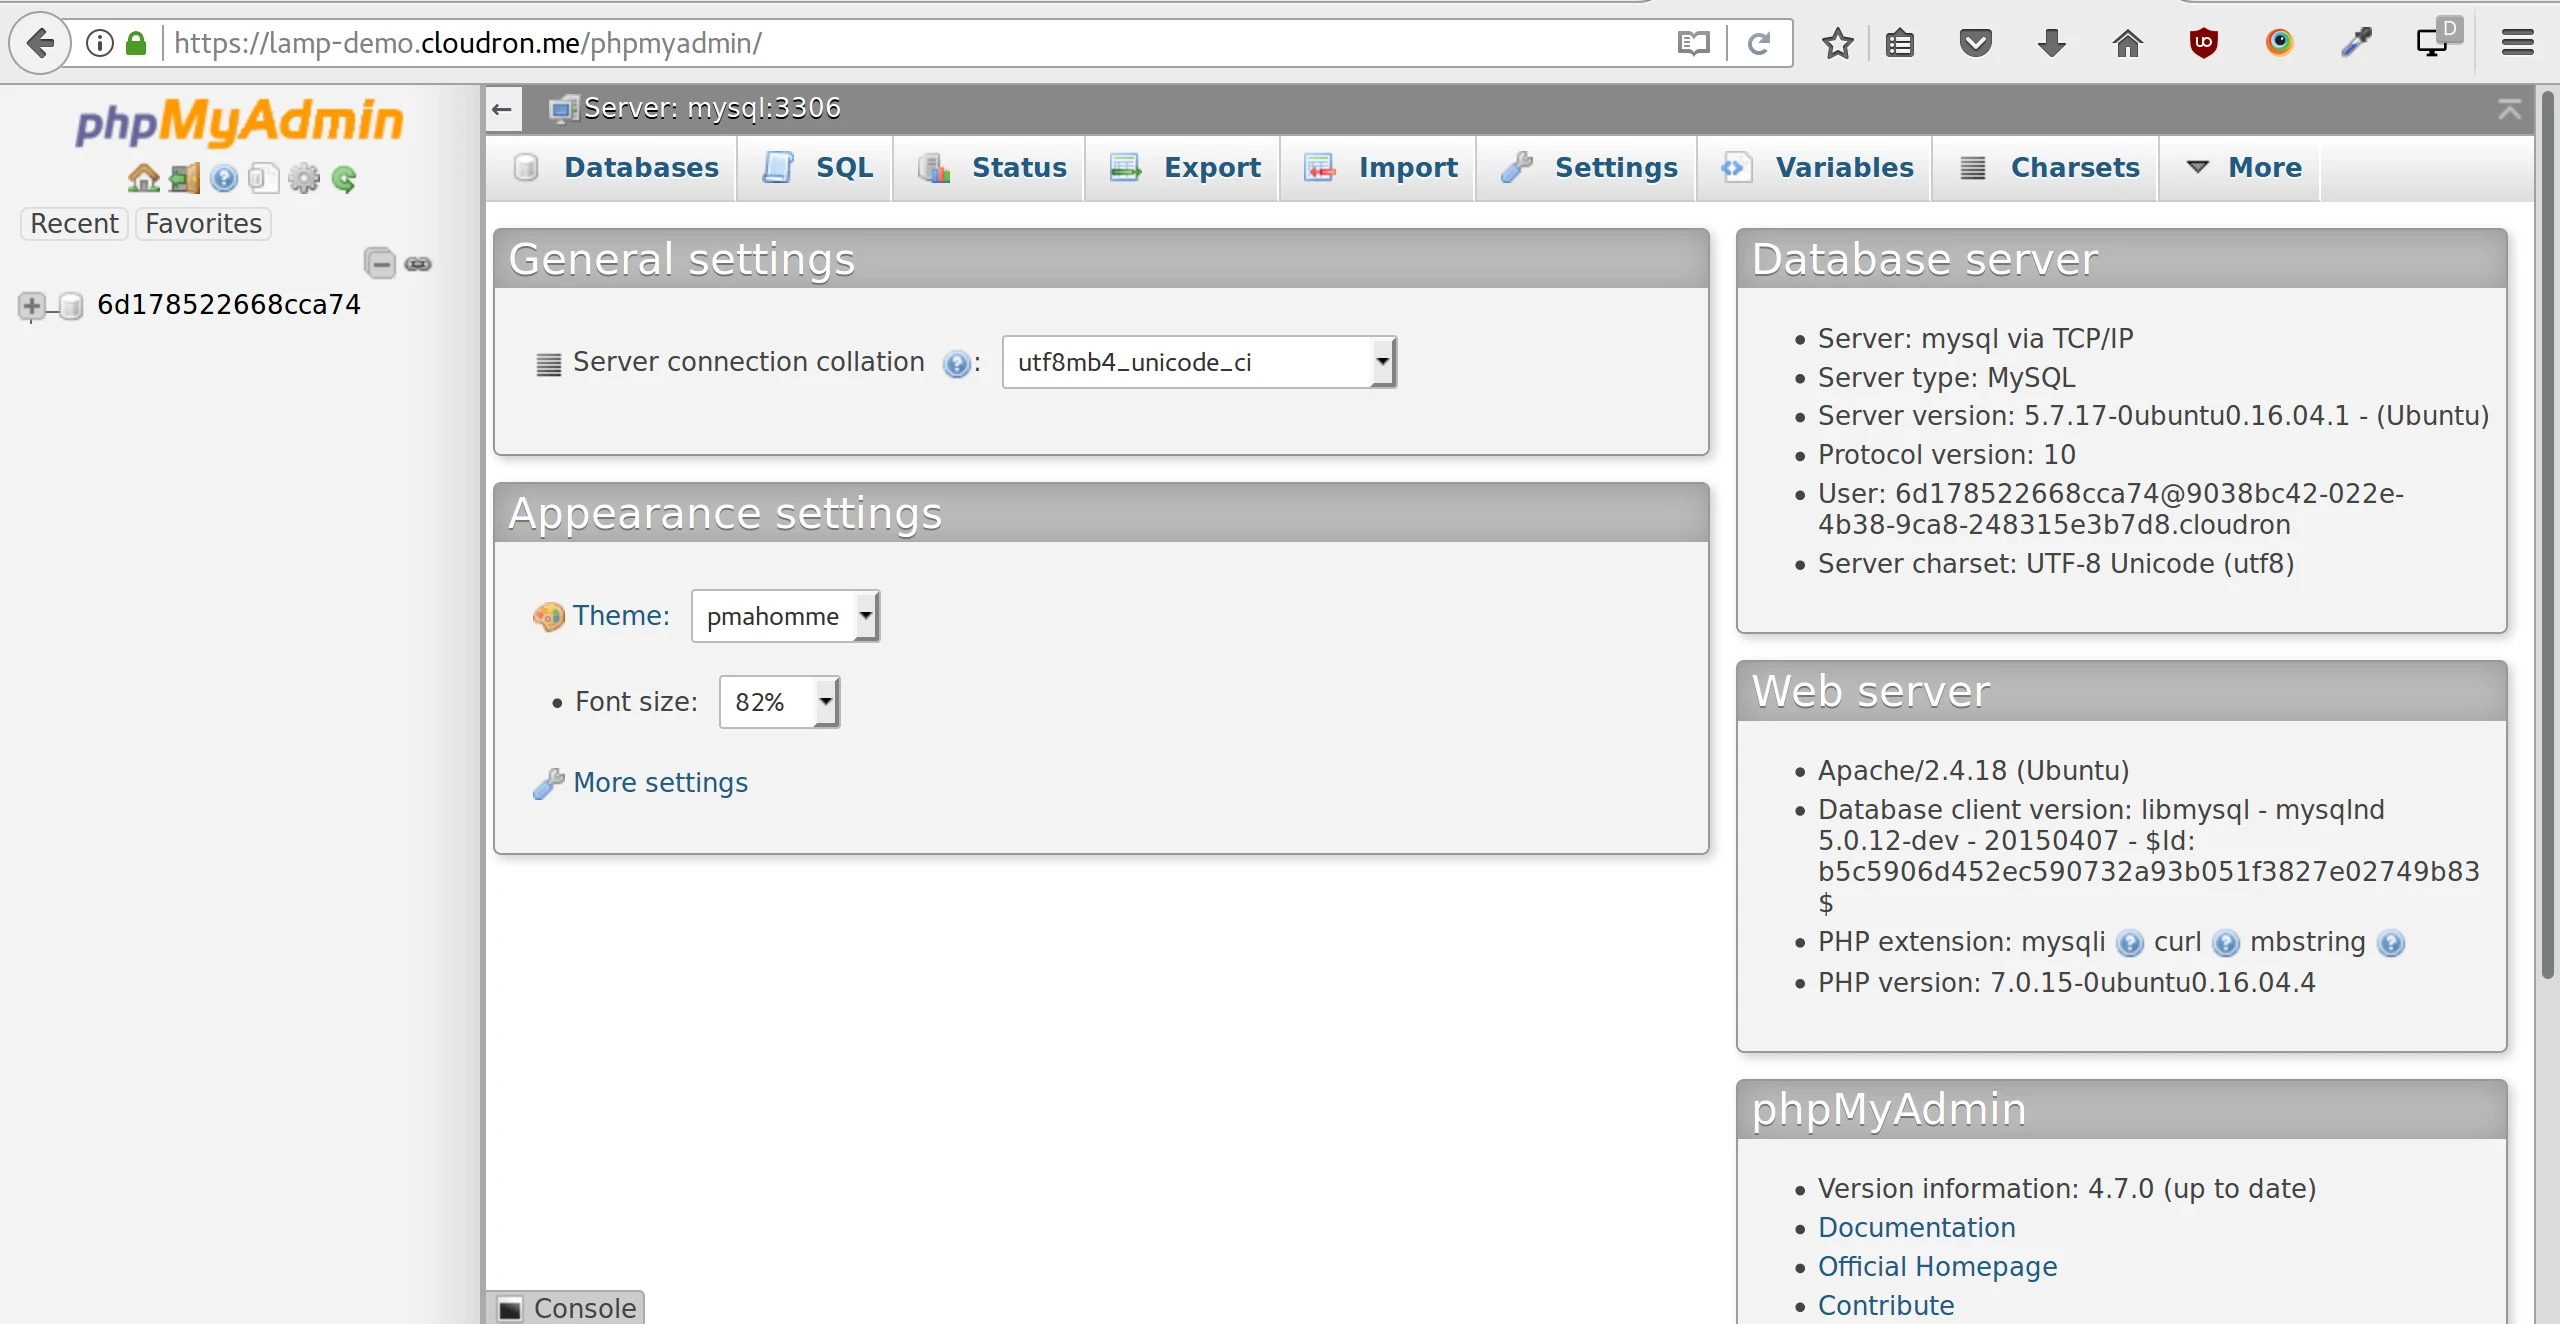The image size is (2560, 1324).
Task: Expand the 6d178522668cca74 database tree
Action: (30, 305)
